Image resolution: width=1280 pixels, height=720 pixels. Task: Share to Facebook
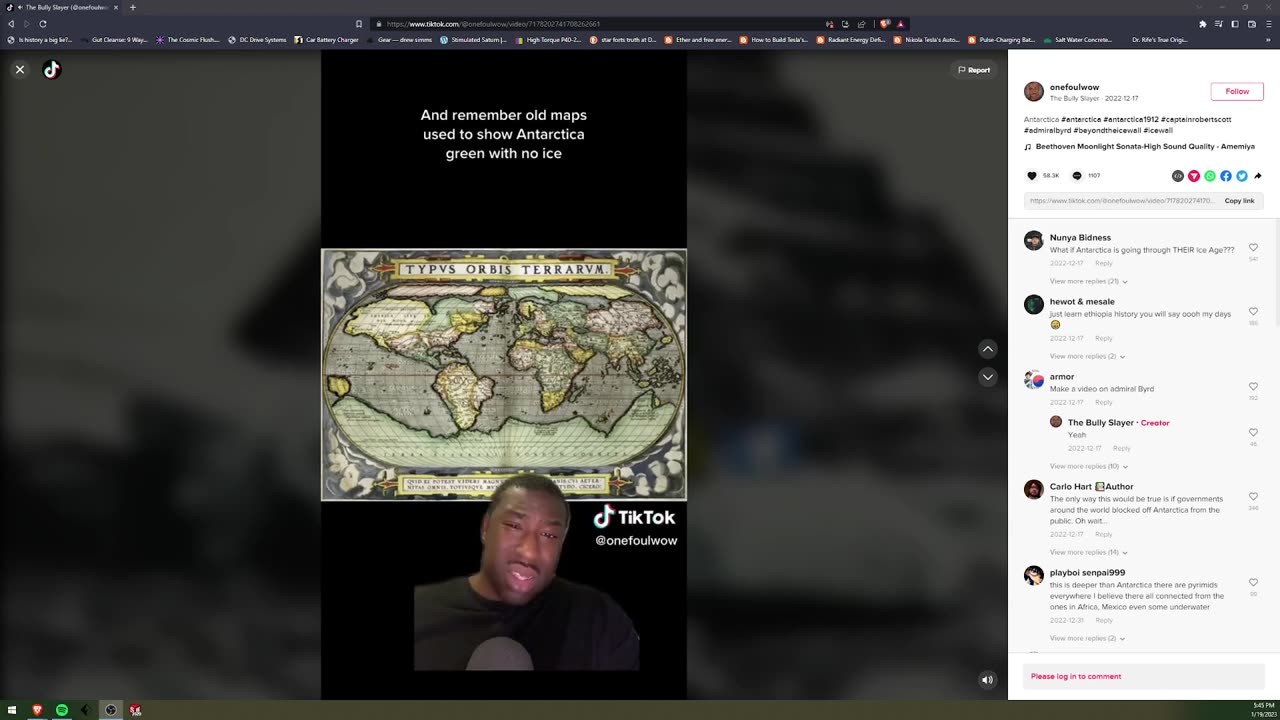point(1226,176)
